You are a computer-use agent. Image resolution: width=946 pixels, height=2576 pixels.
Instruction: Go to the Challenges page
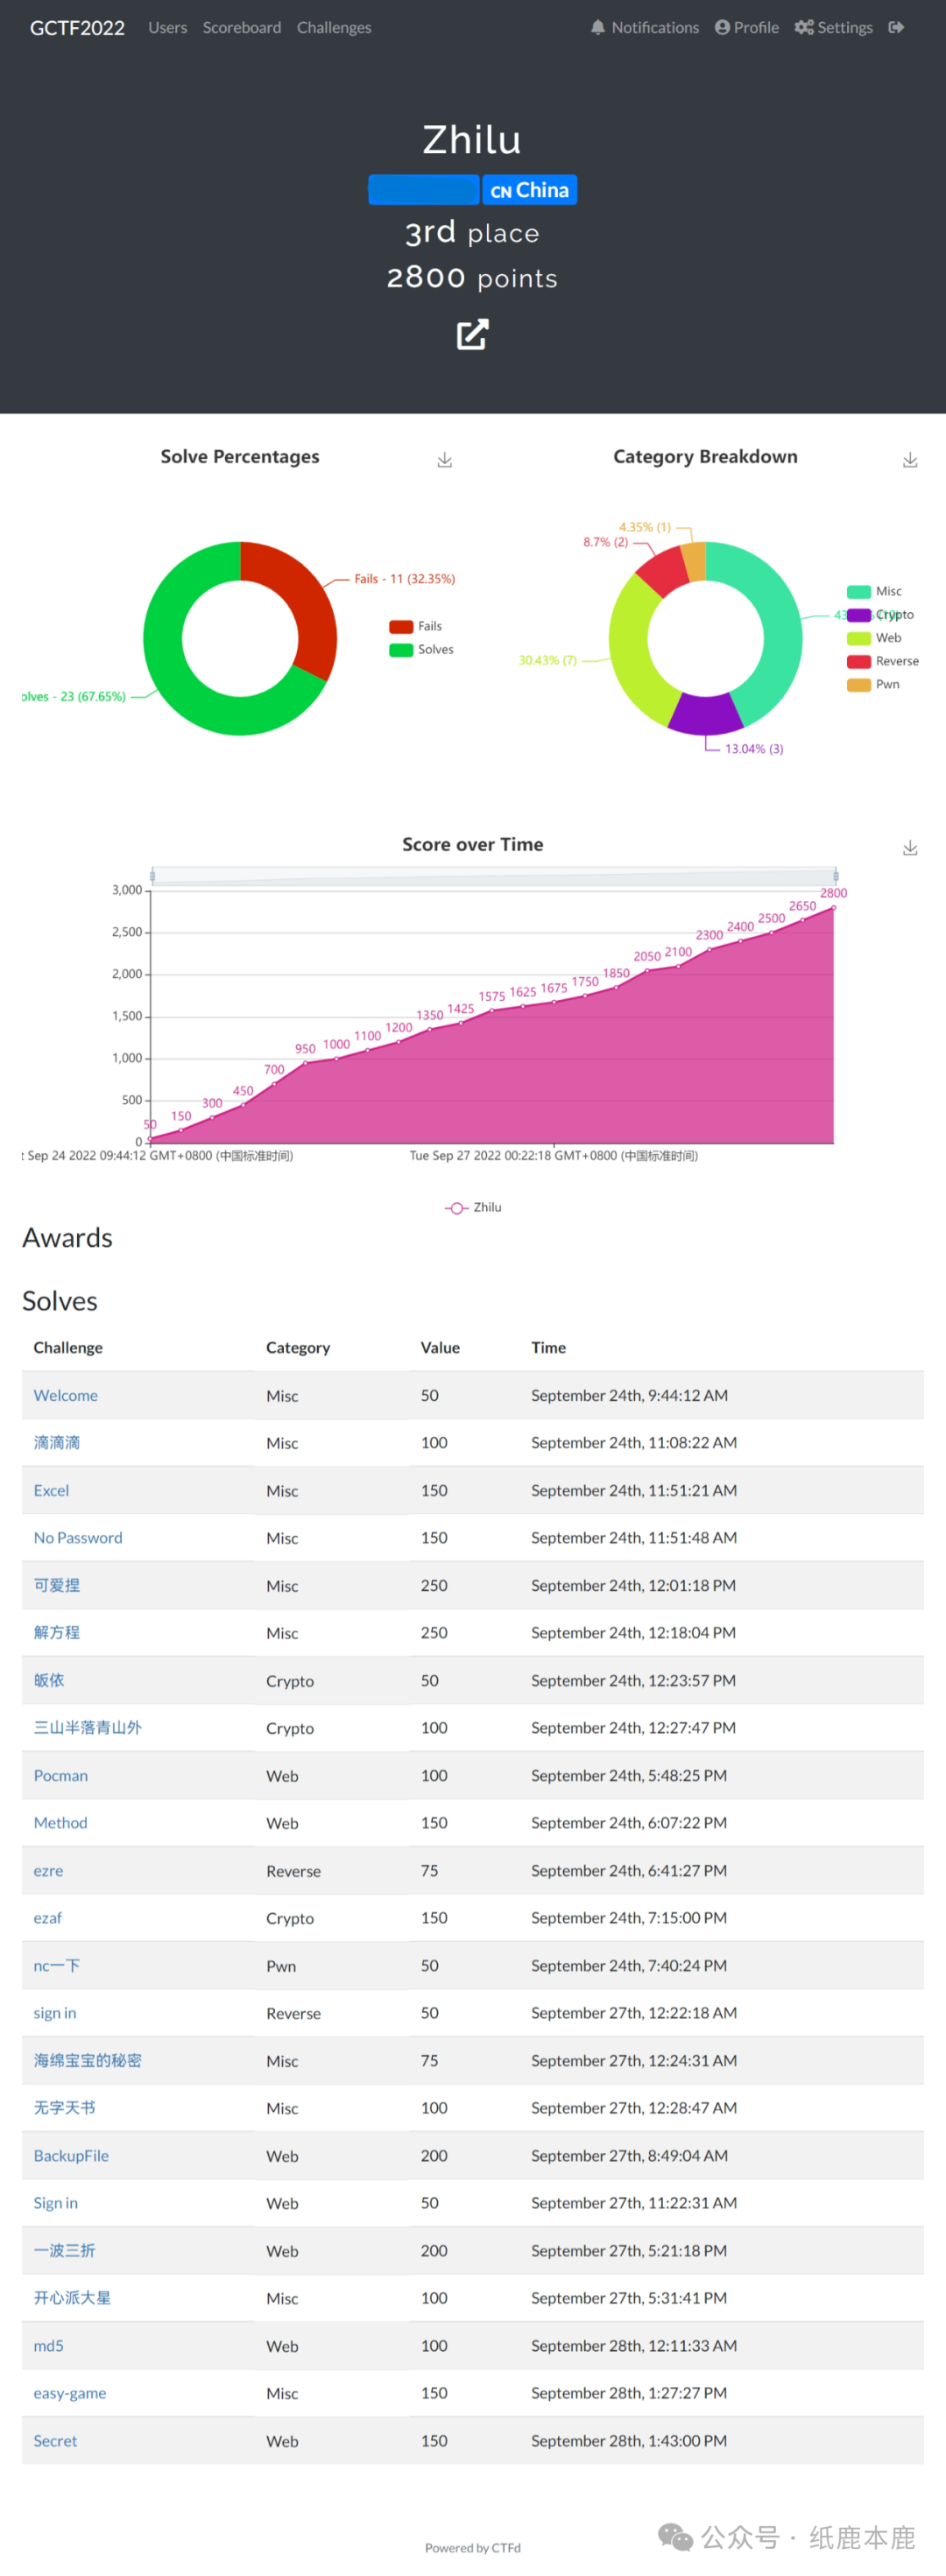[333, 27]
